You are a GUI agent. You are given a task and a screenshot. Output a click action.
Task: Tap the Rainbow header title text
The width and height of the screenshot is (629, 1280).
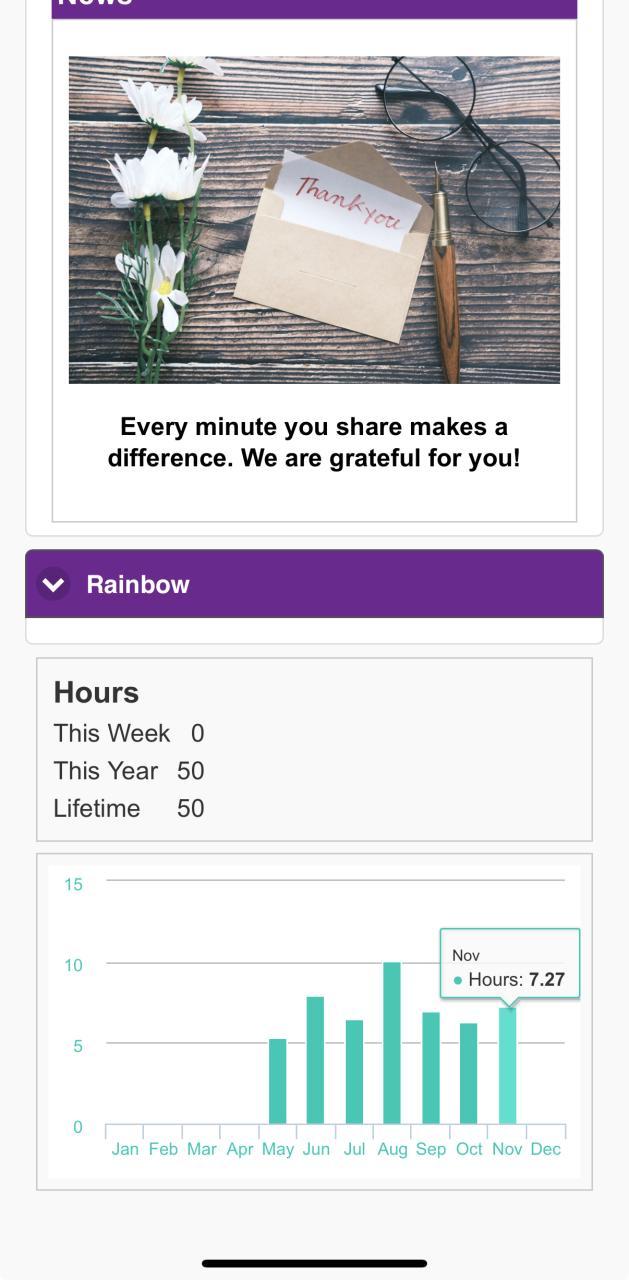[138, 584]
